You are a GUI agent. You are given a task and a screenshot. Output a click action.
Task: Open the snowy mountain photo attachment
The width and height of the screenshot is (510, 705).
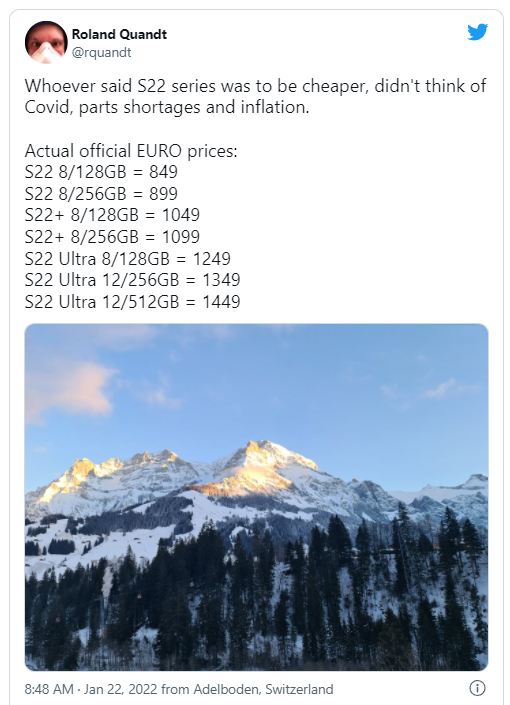point(256,497)
